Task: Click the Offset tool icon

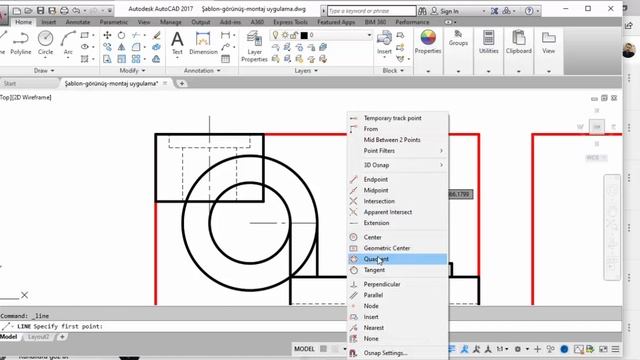Action: (x=156, y=59)
